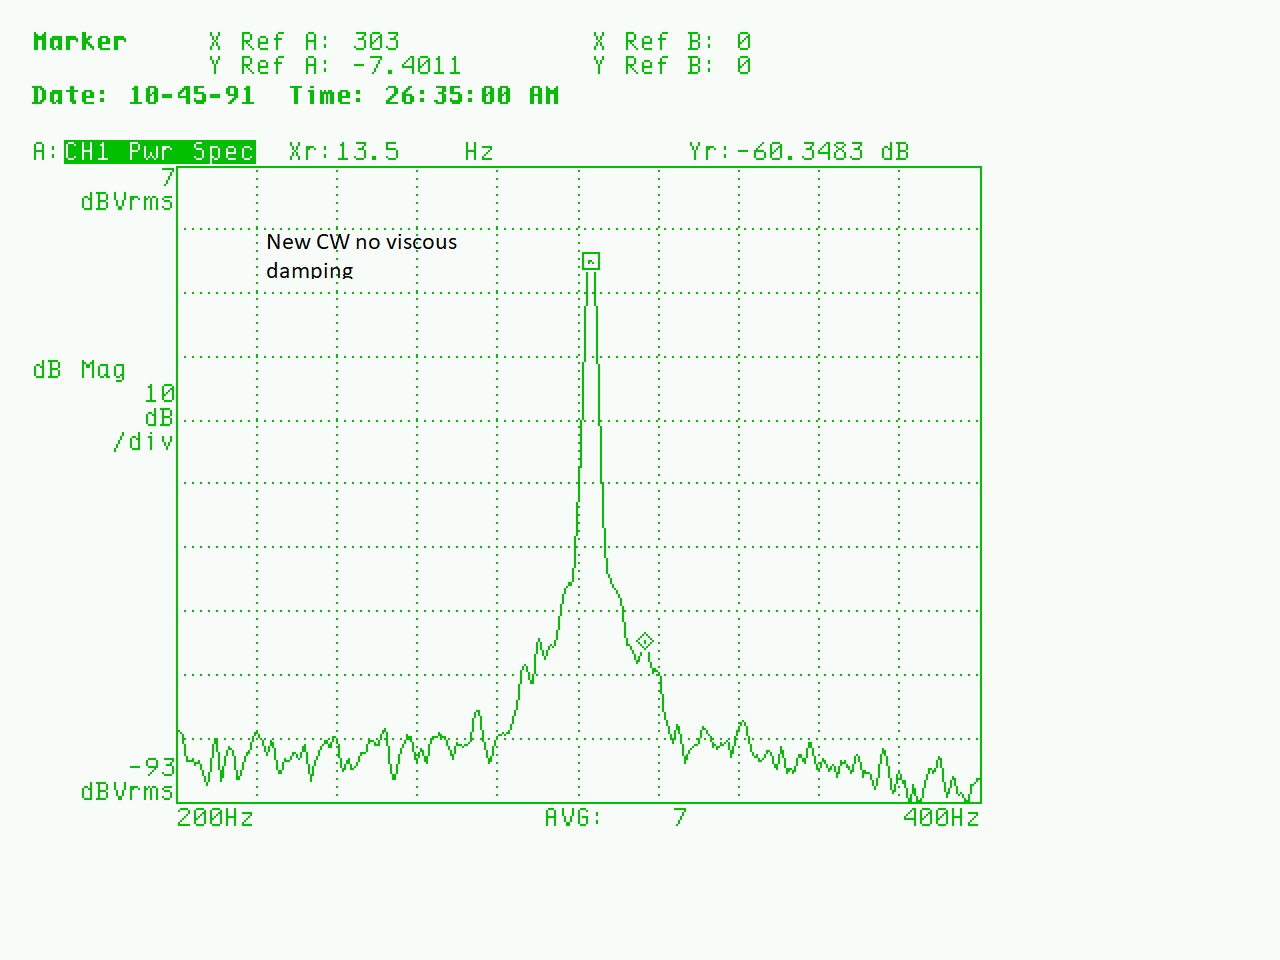The width and height of the screenshot is (1280, 960).
Task: Click the dB Mag axis label
Action: 80,370
